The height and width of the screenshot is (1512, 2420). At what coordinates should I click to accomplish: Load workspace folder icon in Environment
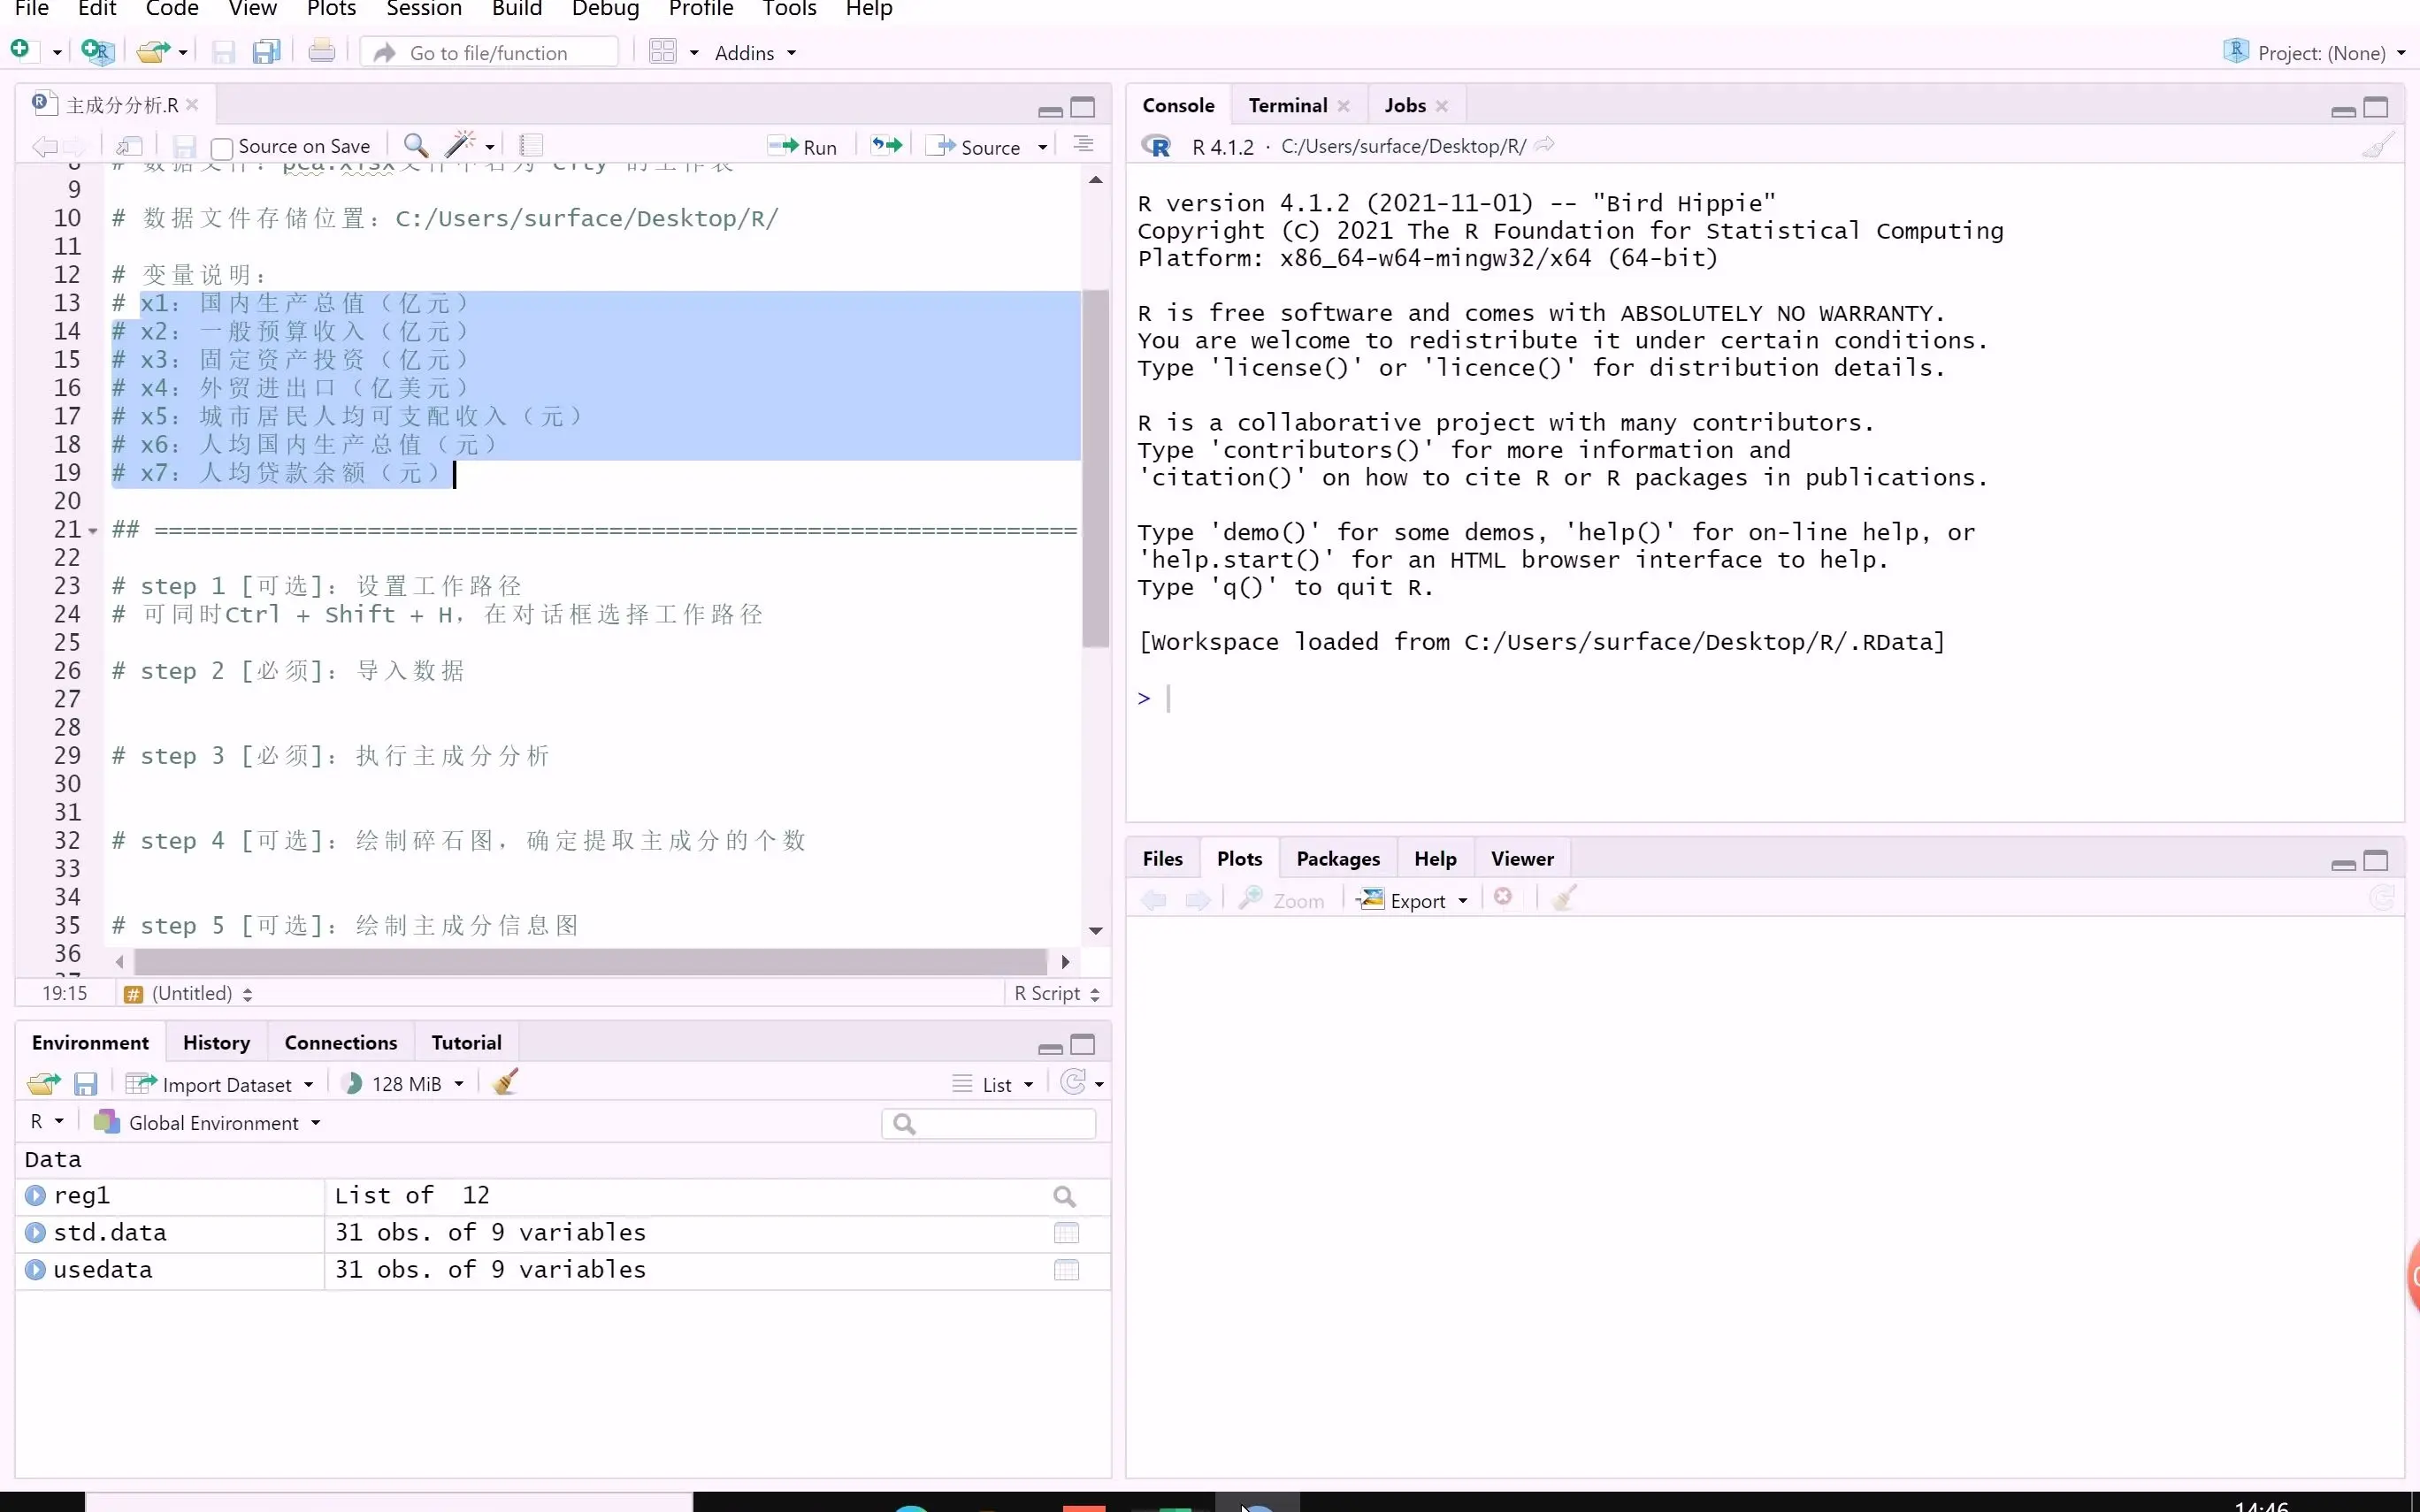43,1083
